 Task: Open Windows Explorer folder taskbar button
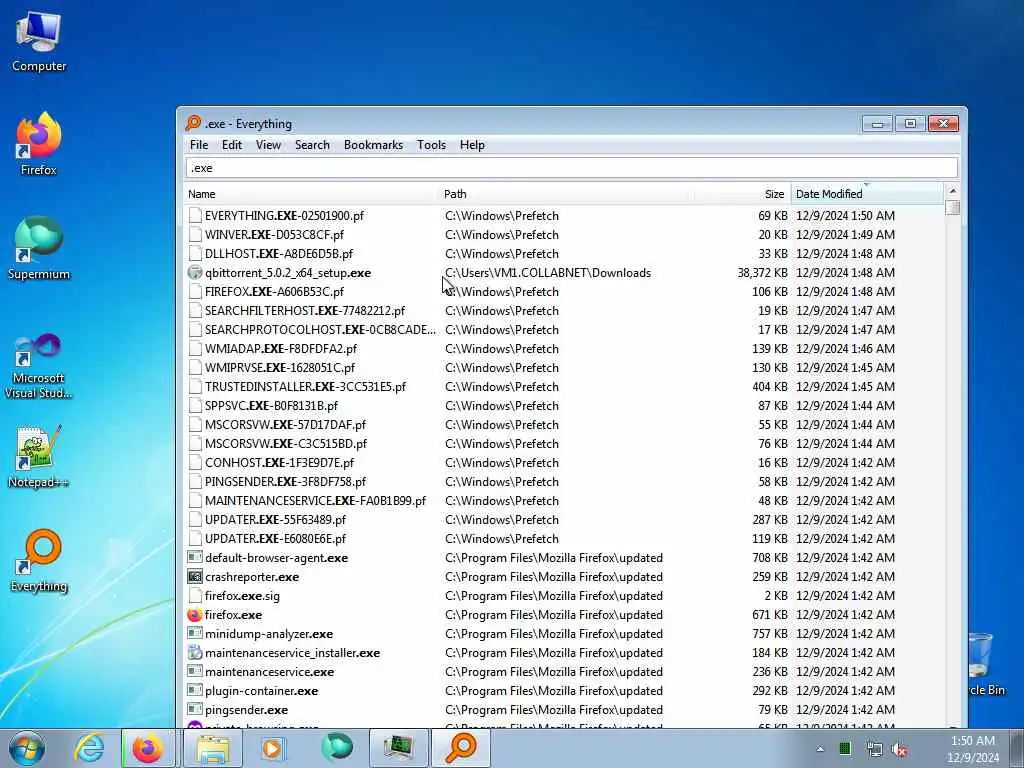(x=213, y=748)
